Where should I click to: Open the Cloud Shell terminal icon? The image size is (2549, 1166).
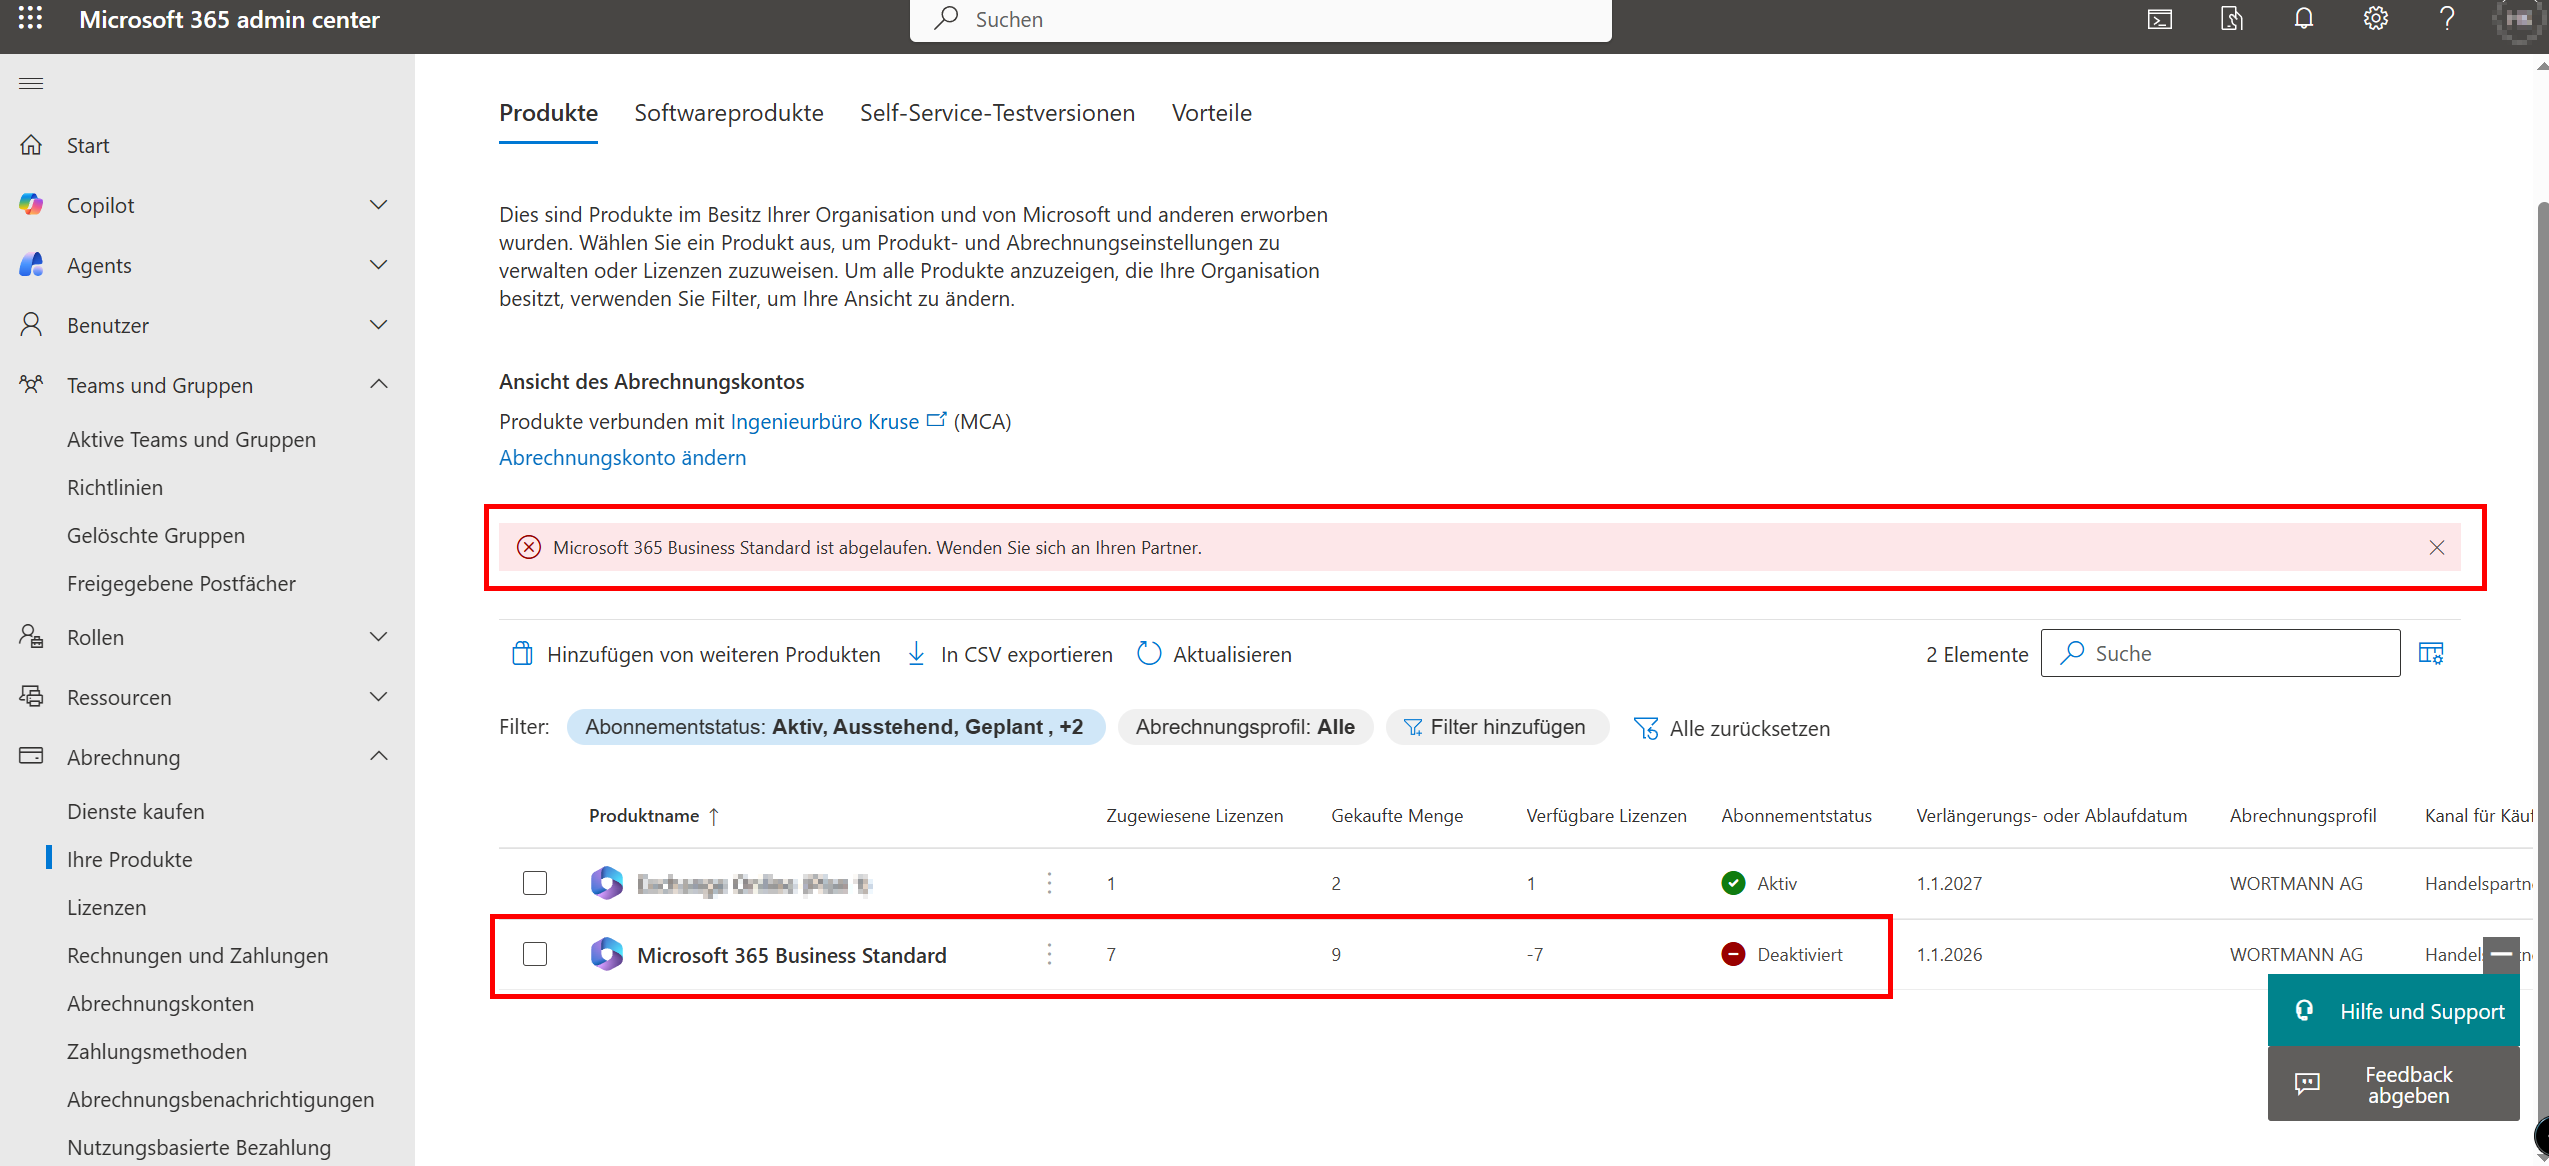point(2159,19)
